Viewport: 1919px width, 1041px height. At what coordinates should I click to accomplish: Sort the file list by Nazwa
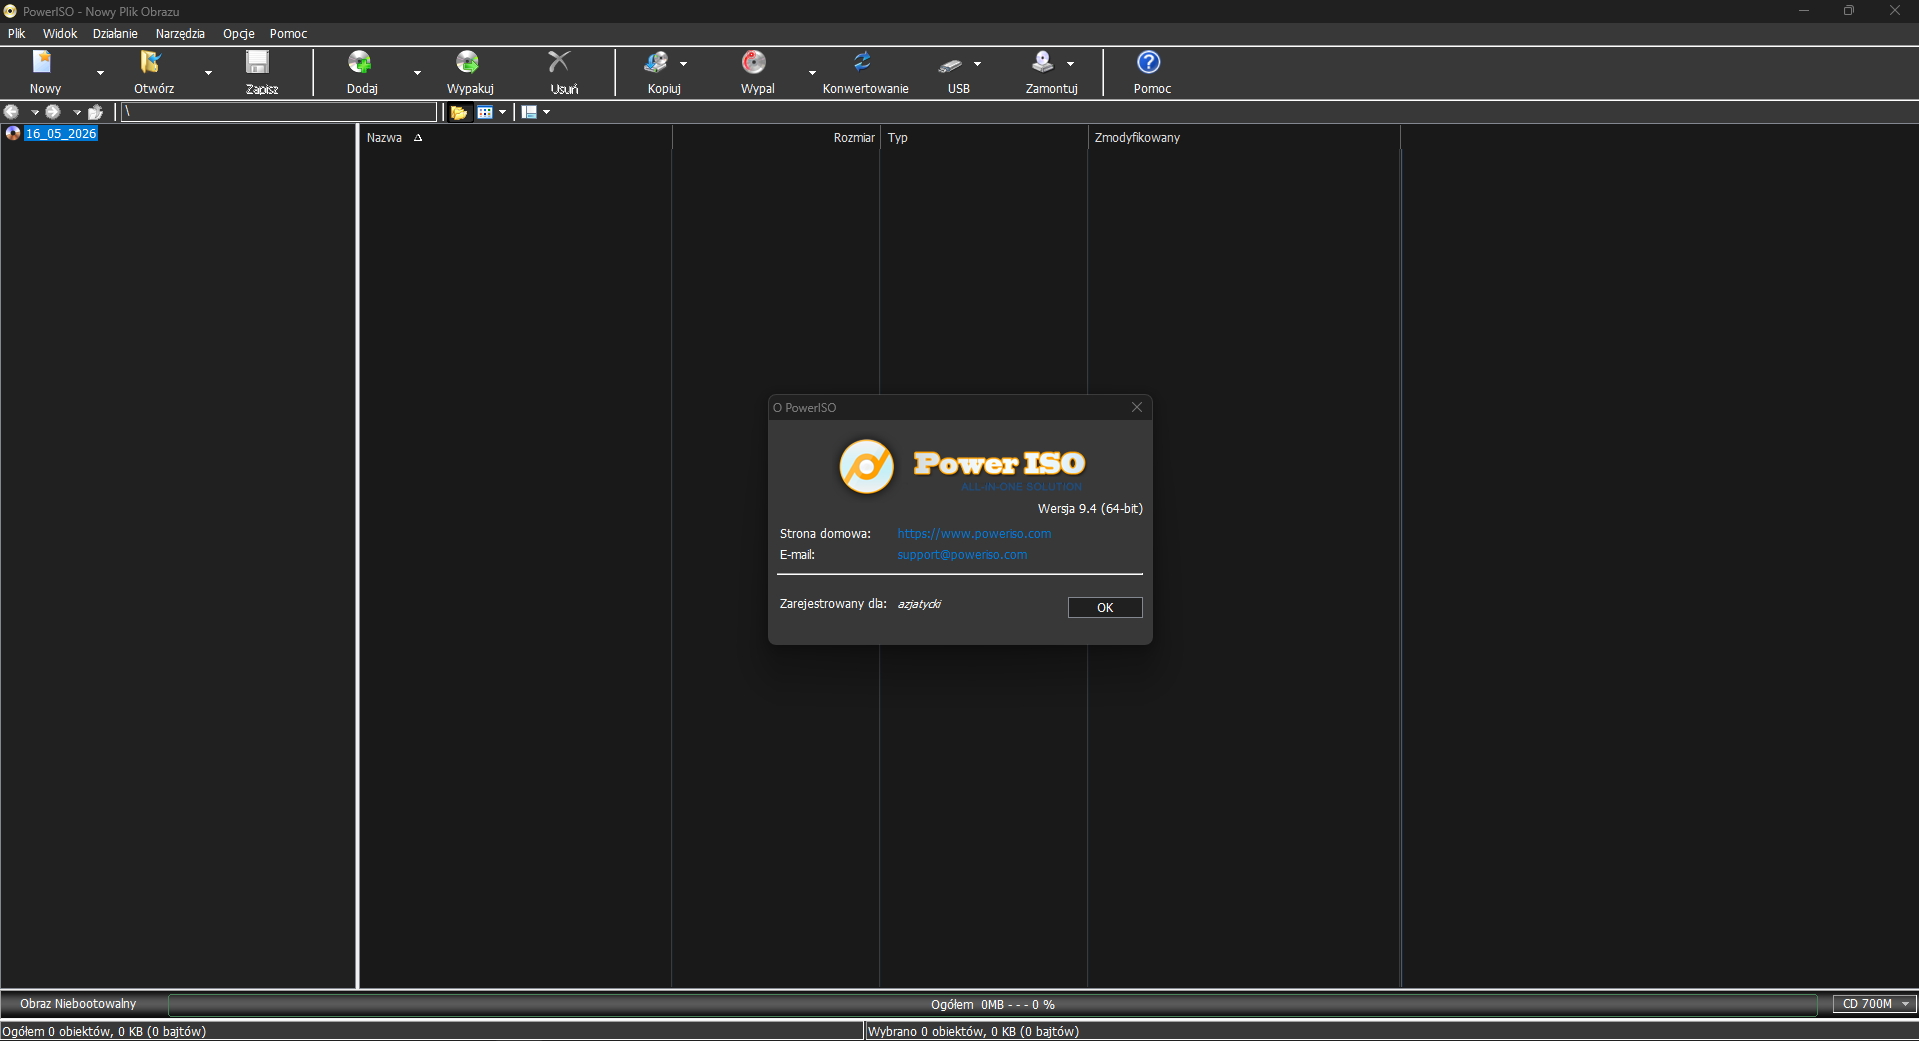pyautogui.click(x=515, y=138)
